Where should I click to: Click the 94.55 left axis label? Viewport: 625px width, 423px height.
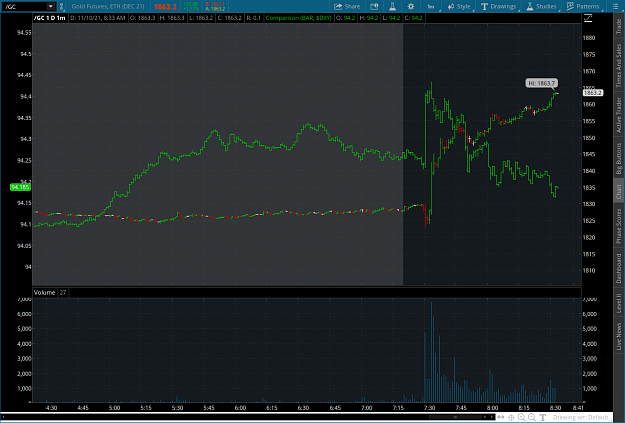(x=24, y=33)
